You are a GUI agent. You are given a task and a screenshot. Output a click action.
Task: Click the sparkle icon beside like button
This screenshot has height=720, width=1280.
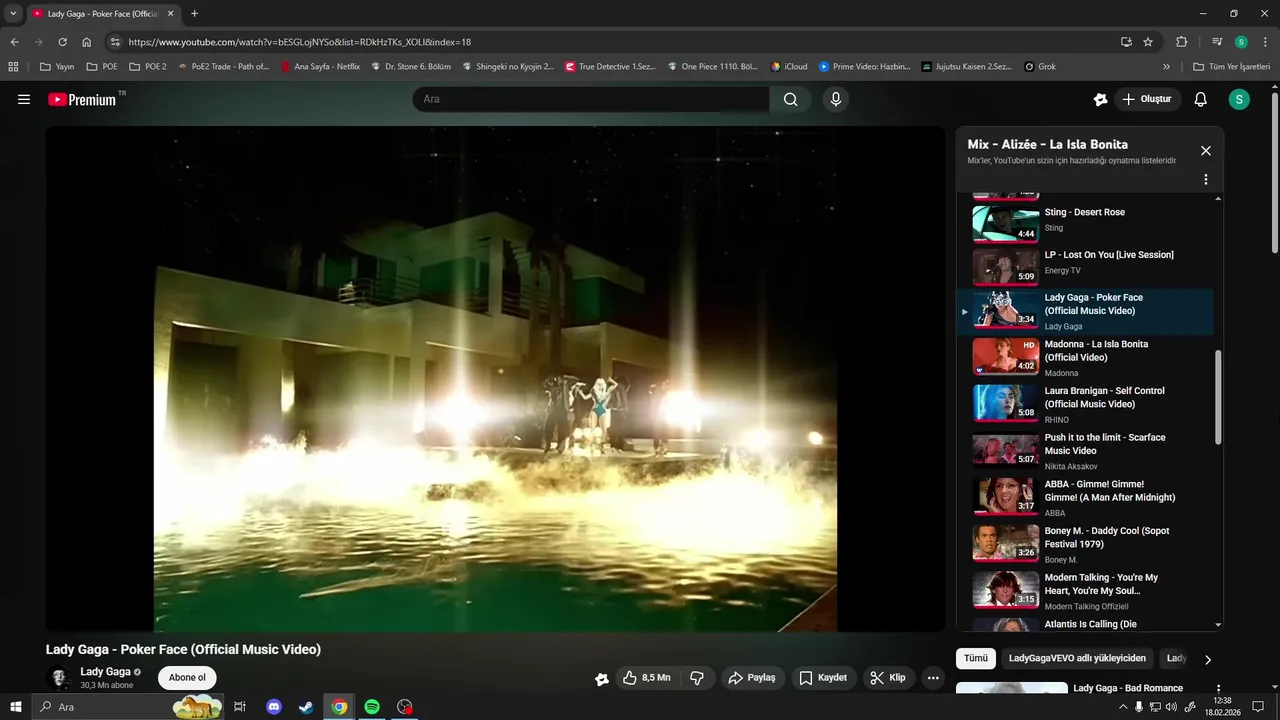[x=602, y=678]
